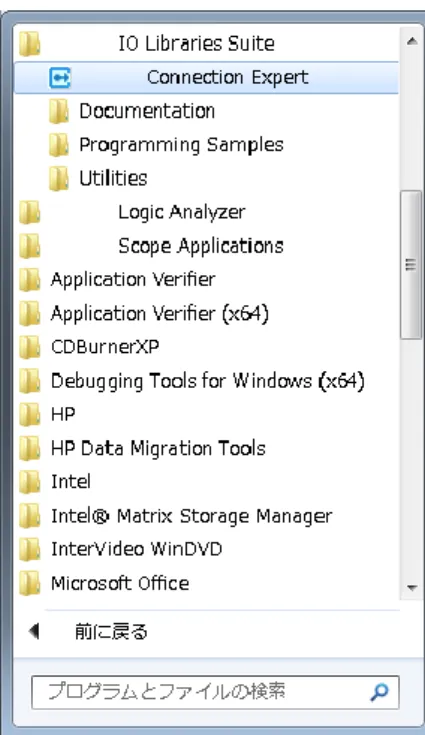Viewport: 425px width, 735px height.
Task: Click the back arrow beside 前に戻る
Action: tap(34, 631)
